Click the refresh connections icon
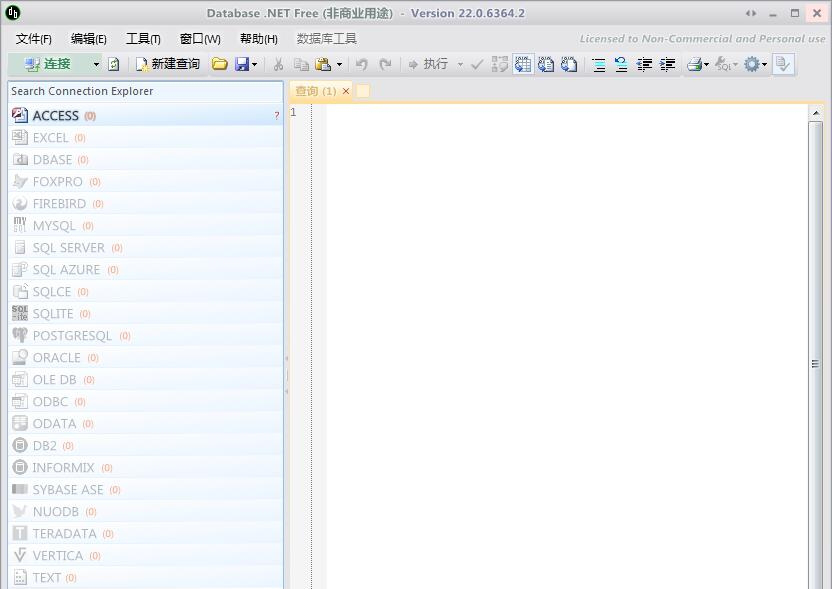Image resolution: width=832 pixels, height=612 pixels. click(x=114, y=64)
